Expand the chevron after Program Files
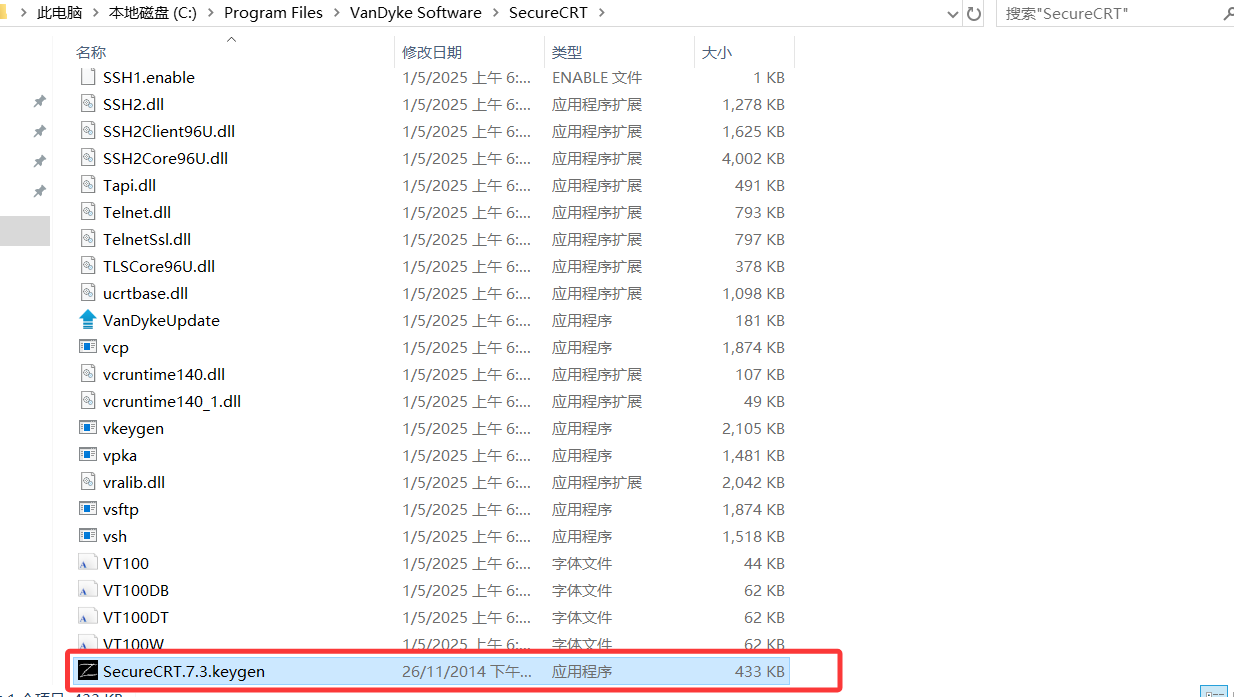Image resolution: width=1234 pixels, height=697 pixels. (337, 13)
